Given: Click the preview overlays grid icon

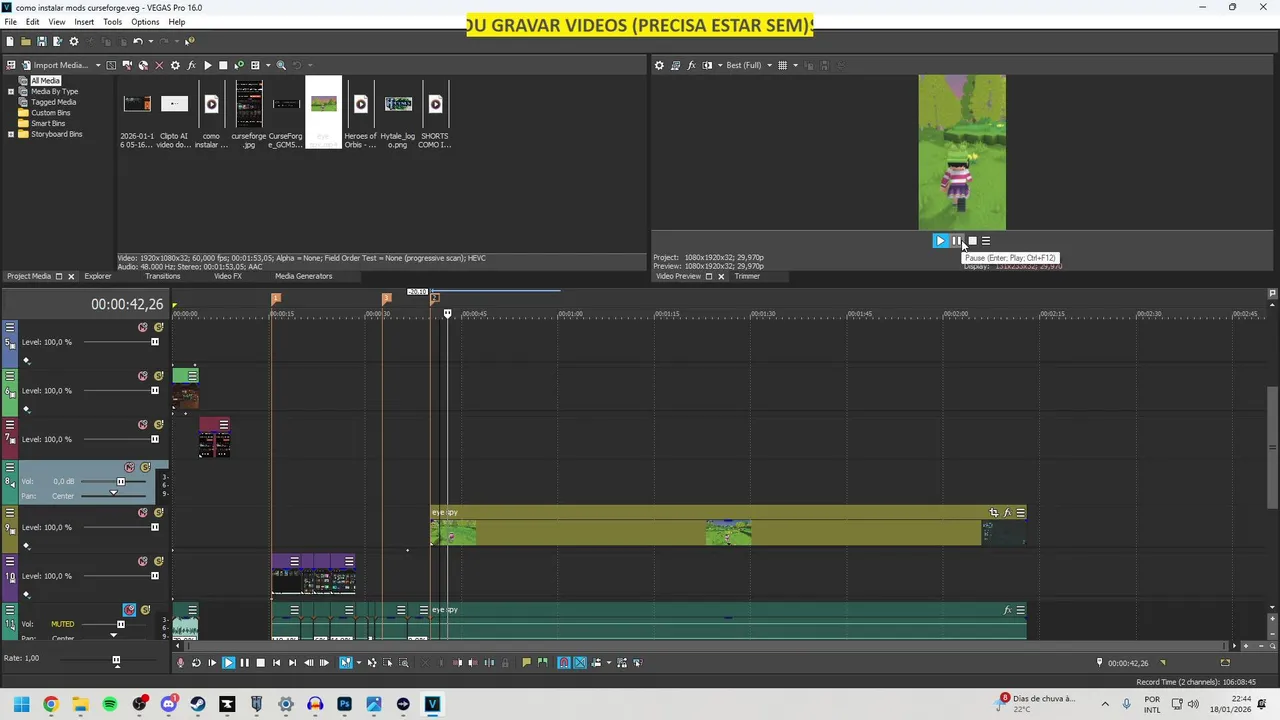Looking at the screenshot, I should point(782,65).
